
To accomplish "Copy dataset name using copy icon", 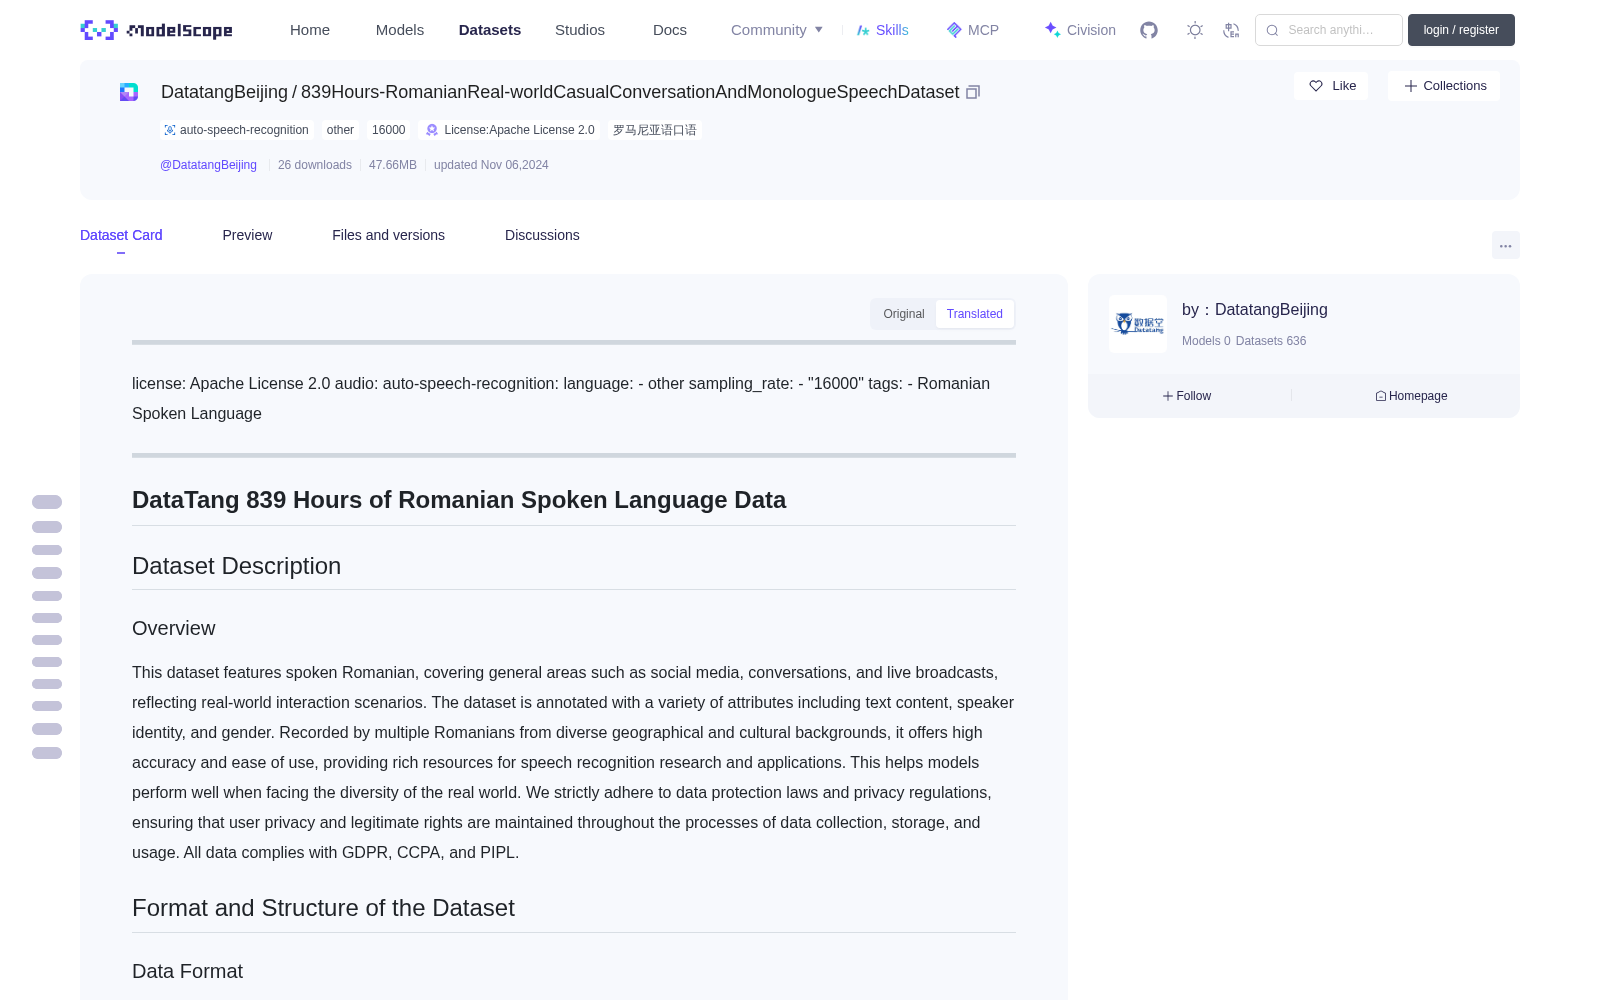I will point(973,92).
